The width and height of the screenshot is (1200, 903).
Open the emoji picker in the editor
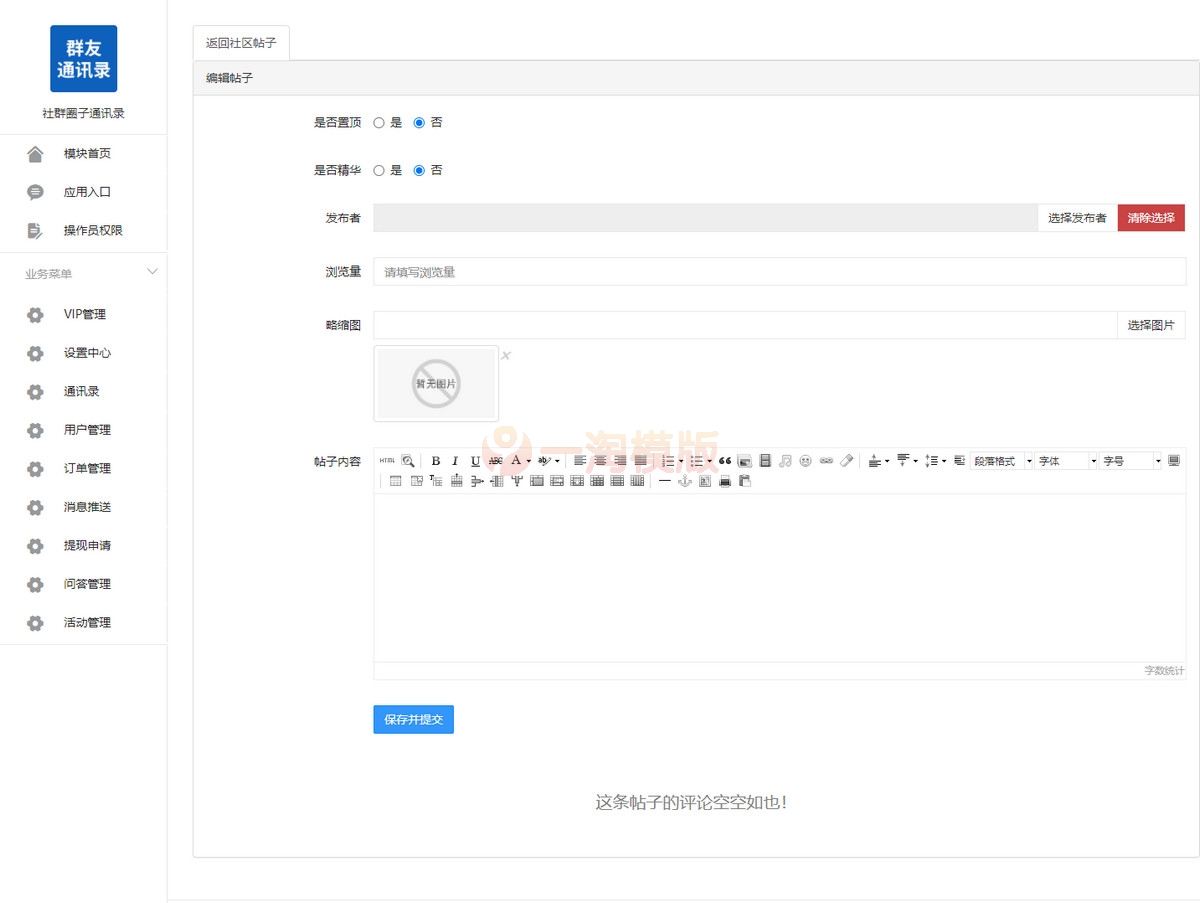[804, 459]
